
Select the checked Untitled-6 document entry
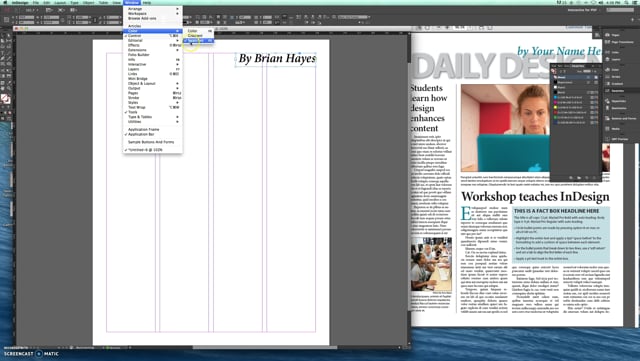coord(153,150)
